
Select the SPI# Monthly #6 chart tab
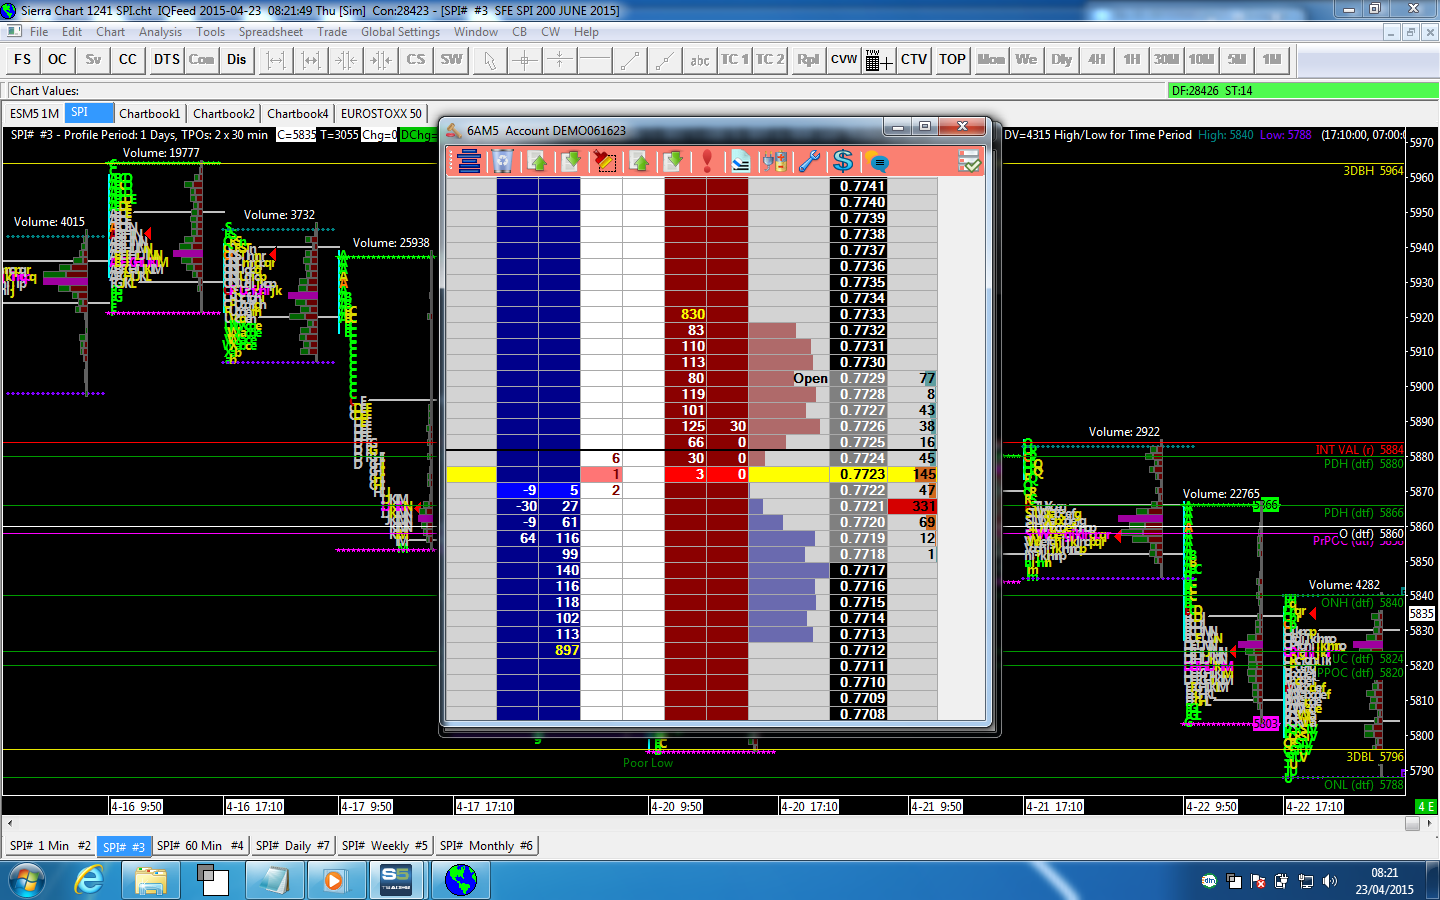click(x=486, y=846)
